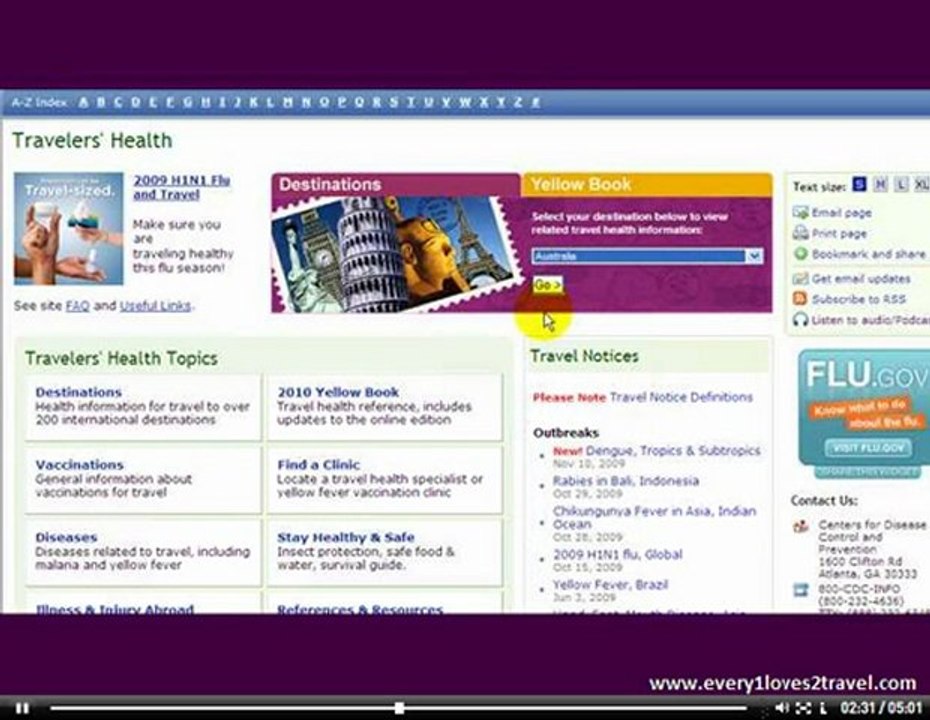Switch to the Yellow Book tab
930x720 pixels.
tap(647, 184)
